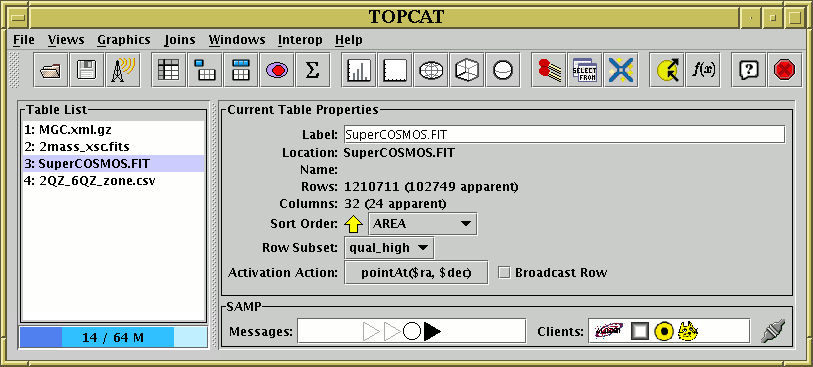Open the plane plot icon
Screen dimensions: 813x367
(395, 70)
